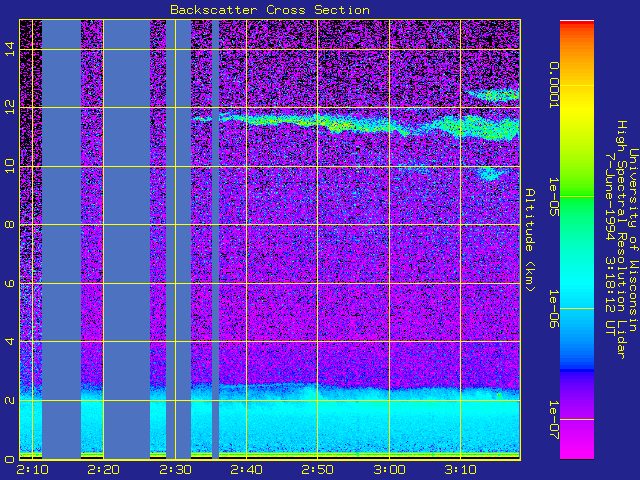This screenshot has width=640, height=480.
Task: Click the altitude 8 axis label
Action: (9, 224)
